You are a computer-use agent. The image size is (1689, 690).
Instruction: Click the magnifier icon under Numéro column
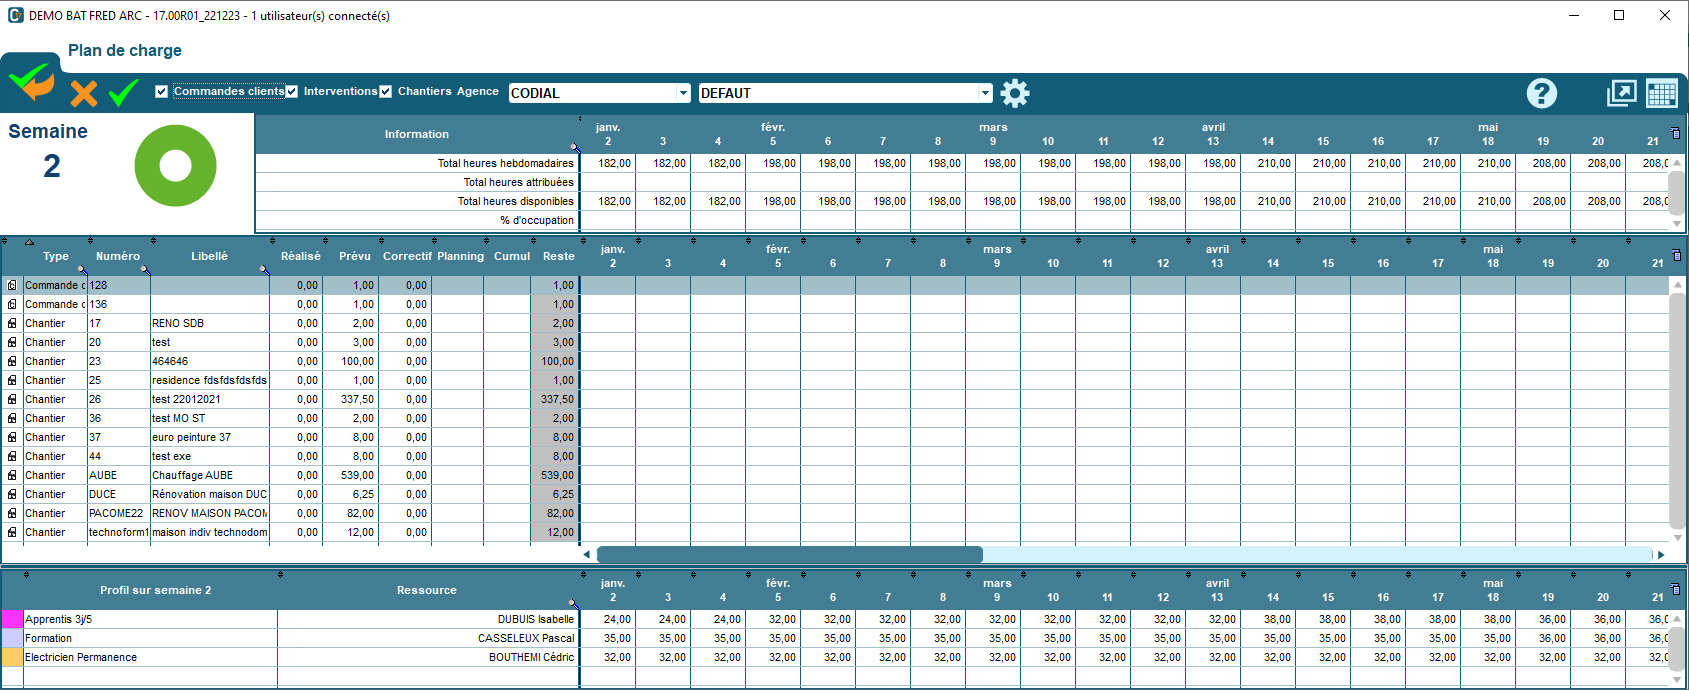[145, 270]
